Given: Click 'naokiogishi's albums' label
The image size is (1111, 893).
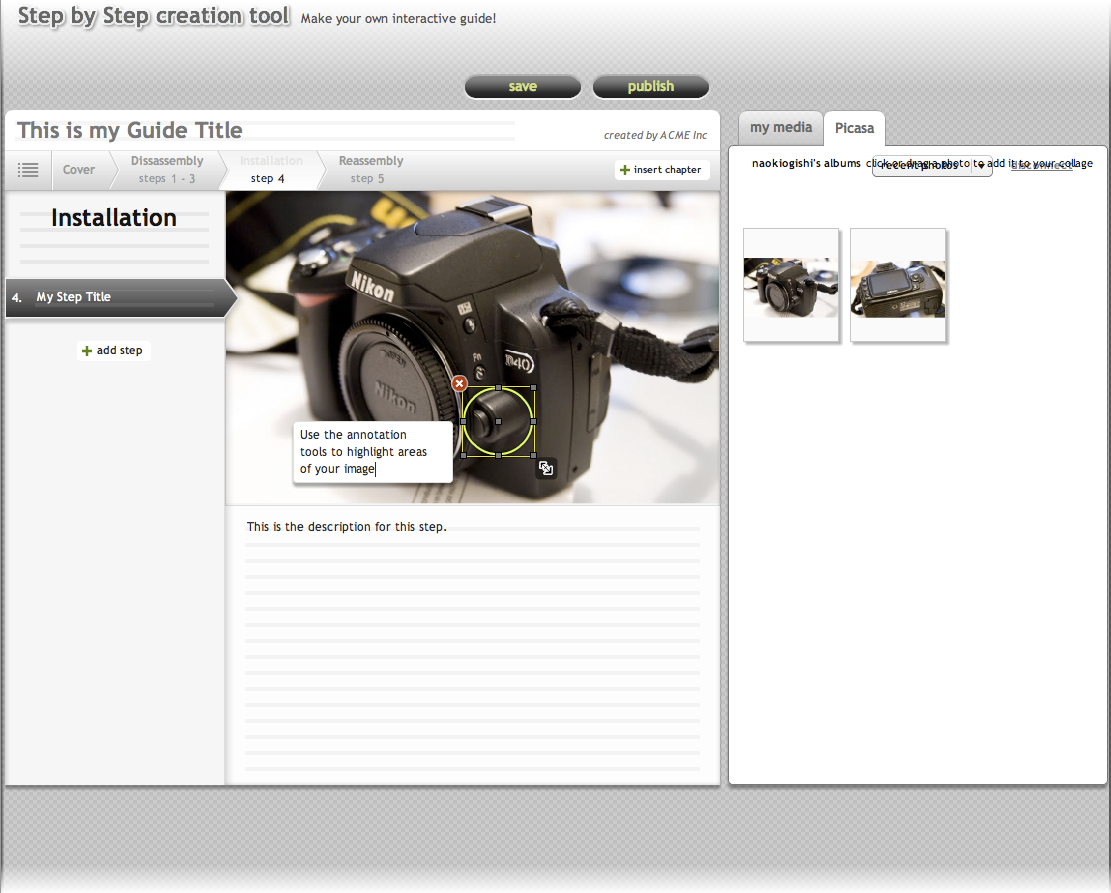Looking at the screenshot, I should point(806,163).
